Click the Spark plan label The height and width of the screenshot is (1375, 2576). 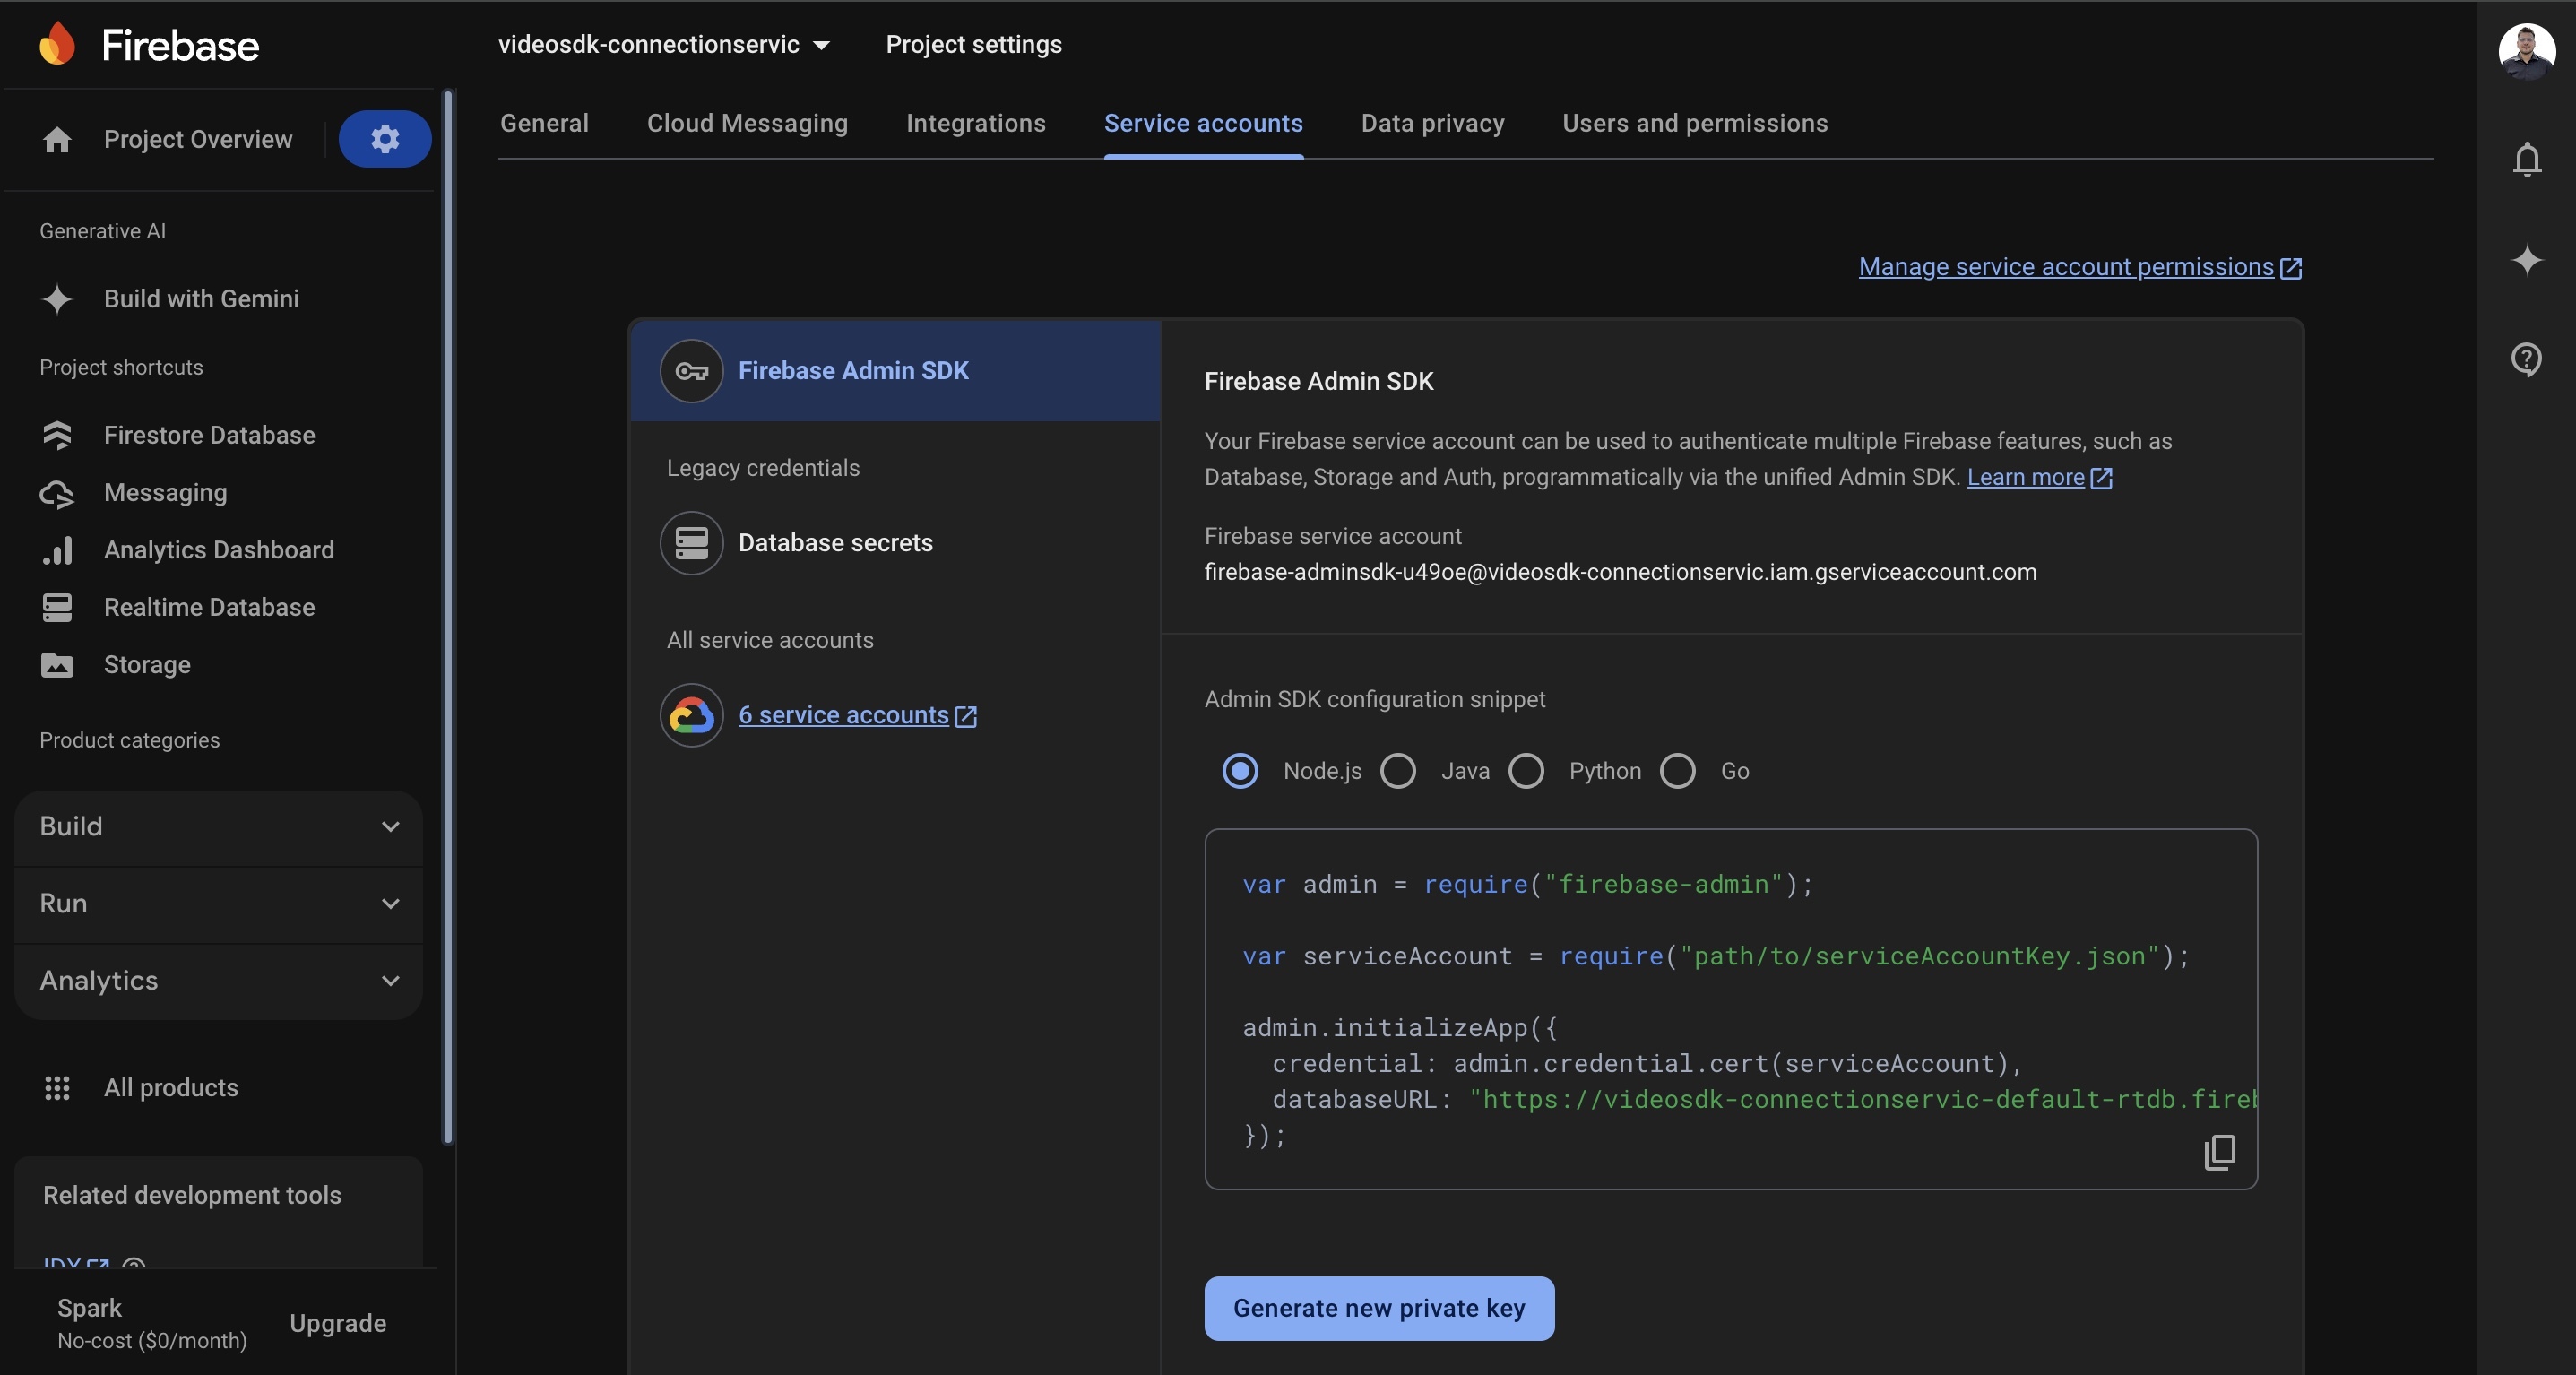click(89, 1308)
